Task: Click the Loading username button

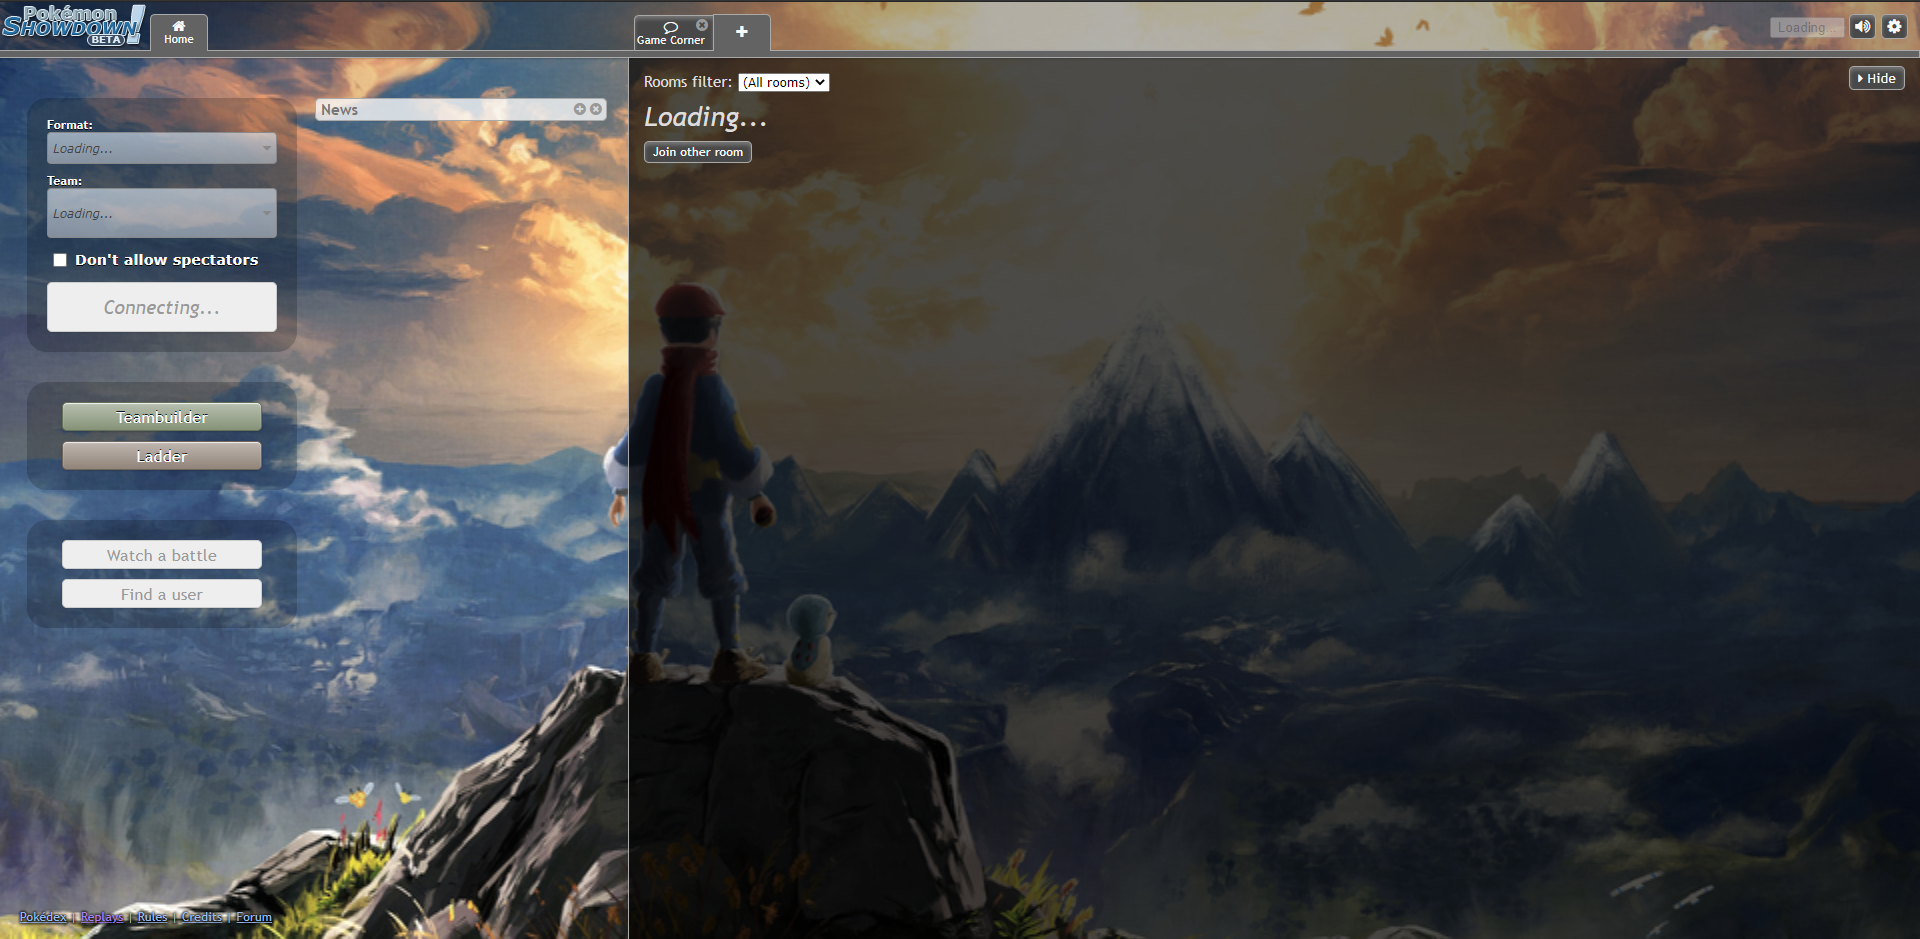Action: tap(1806, 28)
